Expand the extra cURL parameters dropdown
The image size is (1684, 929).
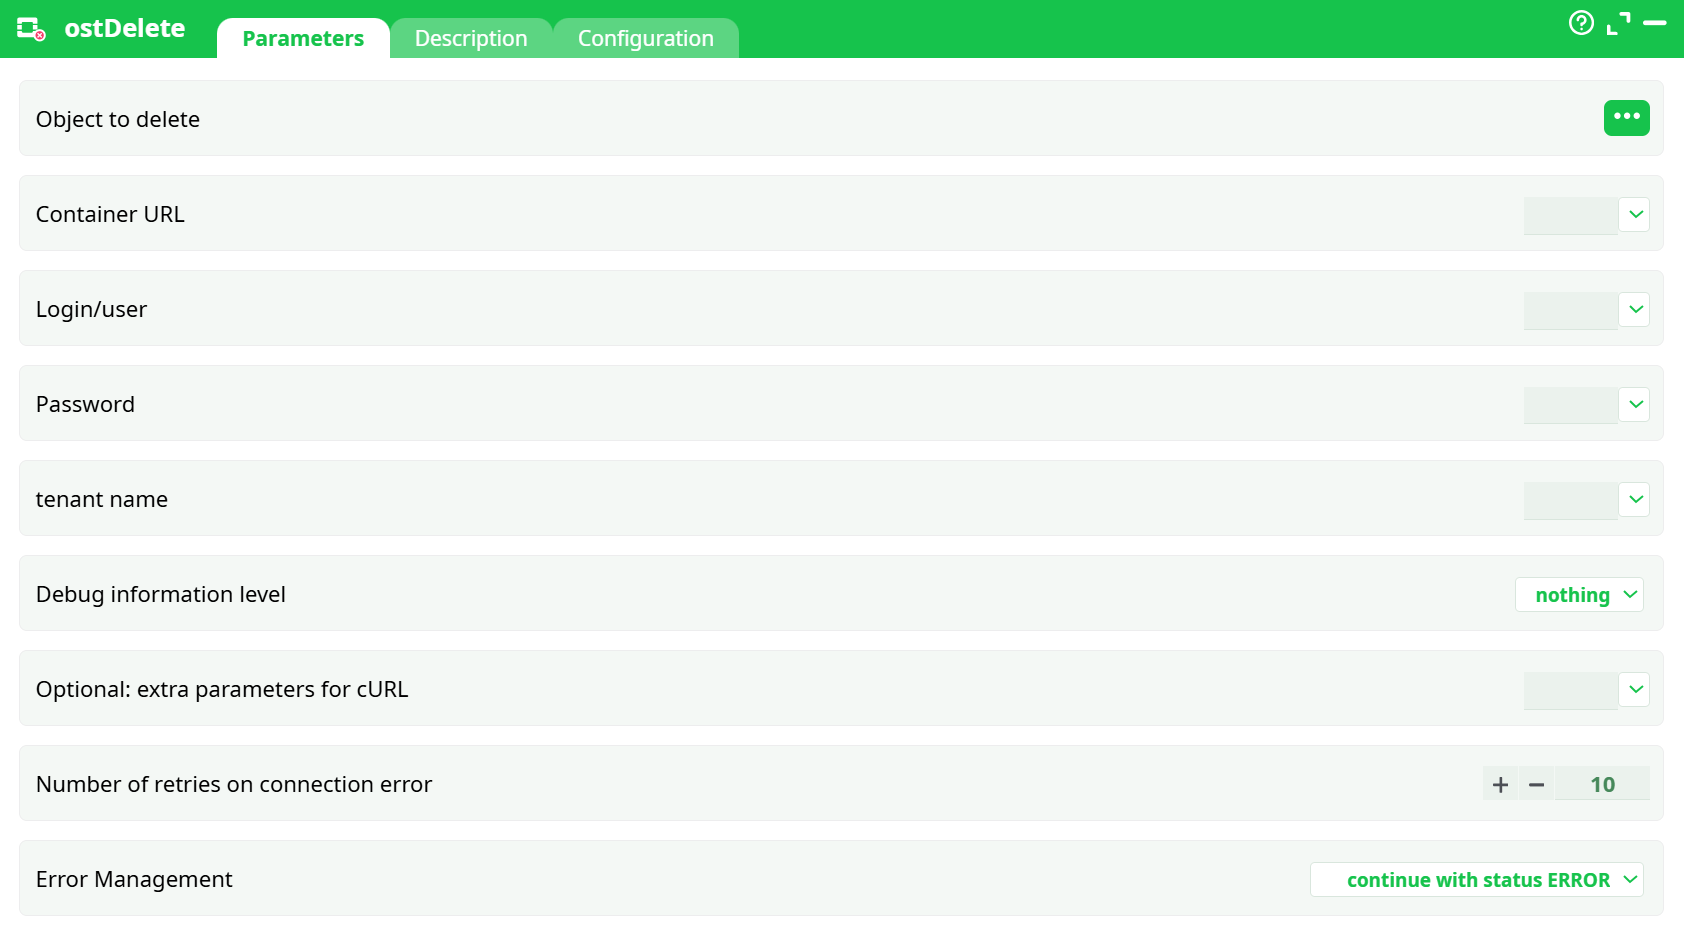coord(1635,689)
